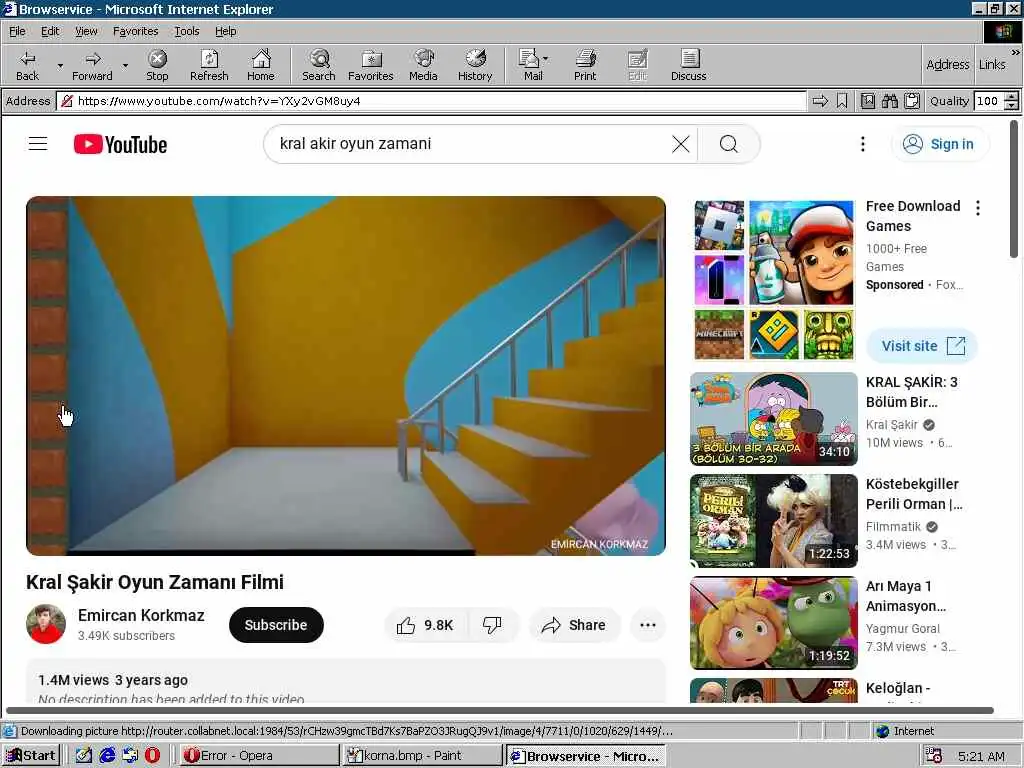Expand the video description box
The width and height of the screenshot is (1024, 768).
(x=345, y=682)
